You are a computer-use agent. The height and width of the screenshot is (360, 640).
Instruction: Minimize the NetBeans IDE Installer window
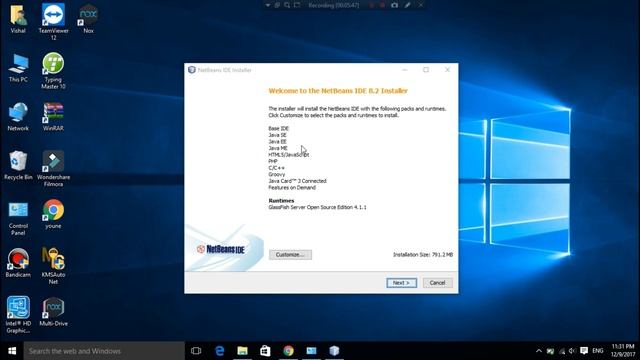(405, 70)
